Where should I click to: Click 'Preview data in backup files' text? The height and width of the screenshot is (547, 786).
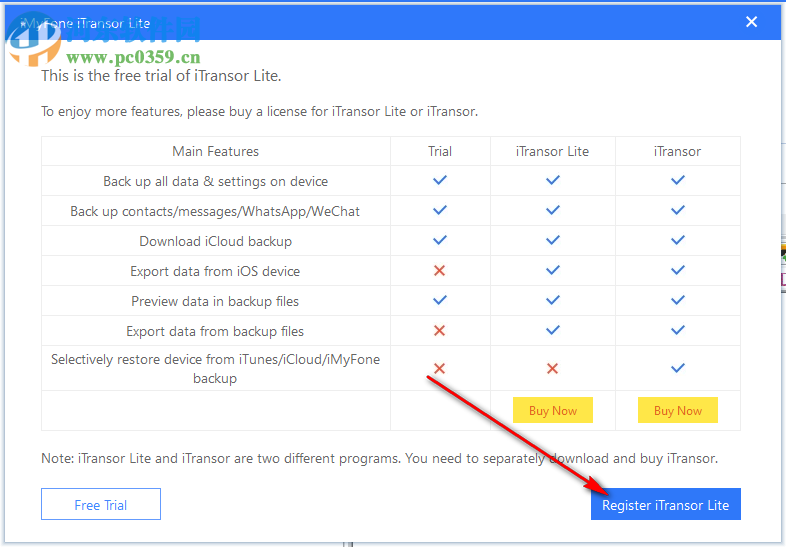click(215, 301)
